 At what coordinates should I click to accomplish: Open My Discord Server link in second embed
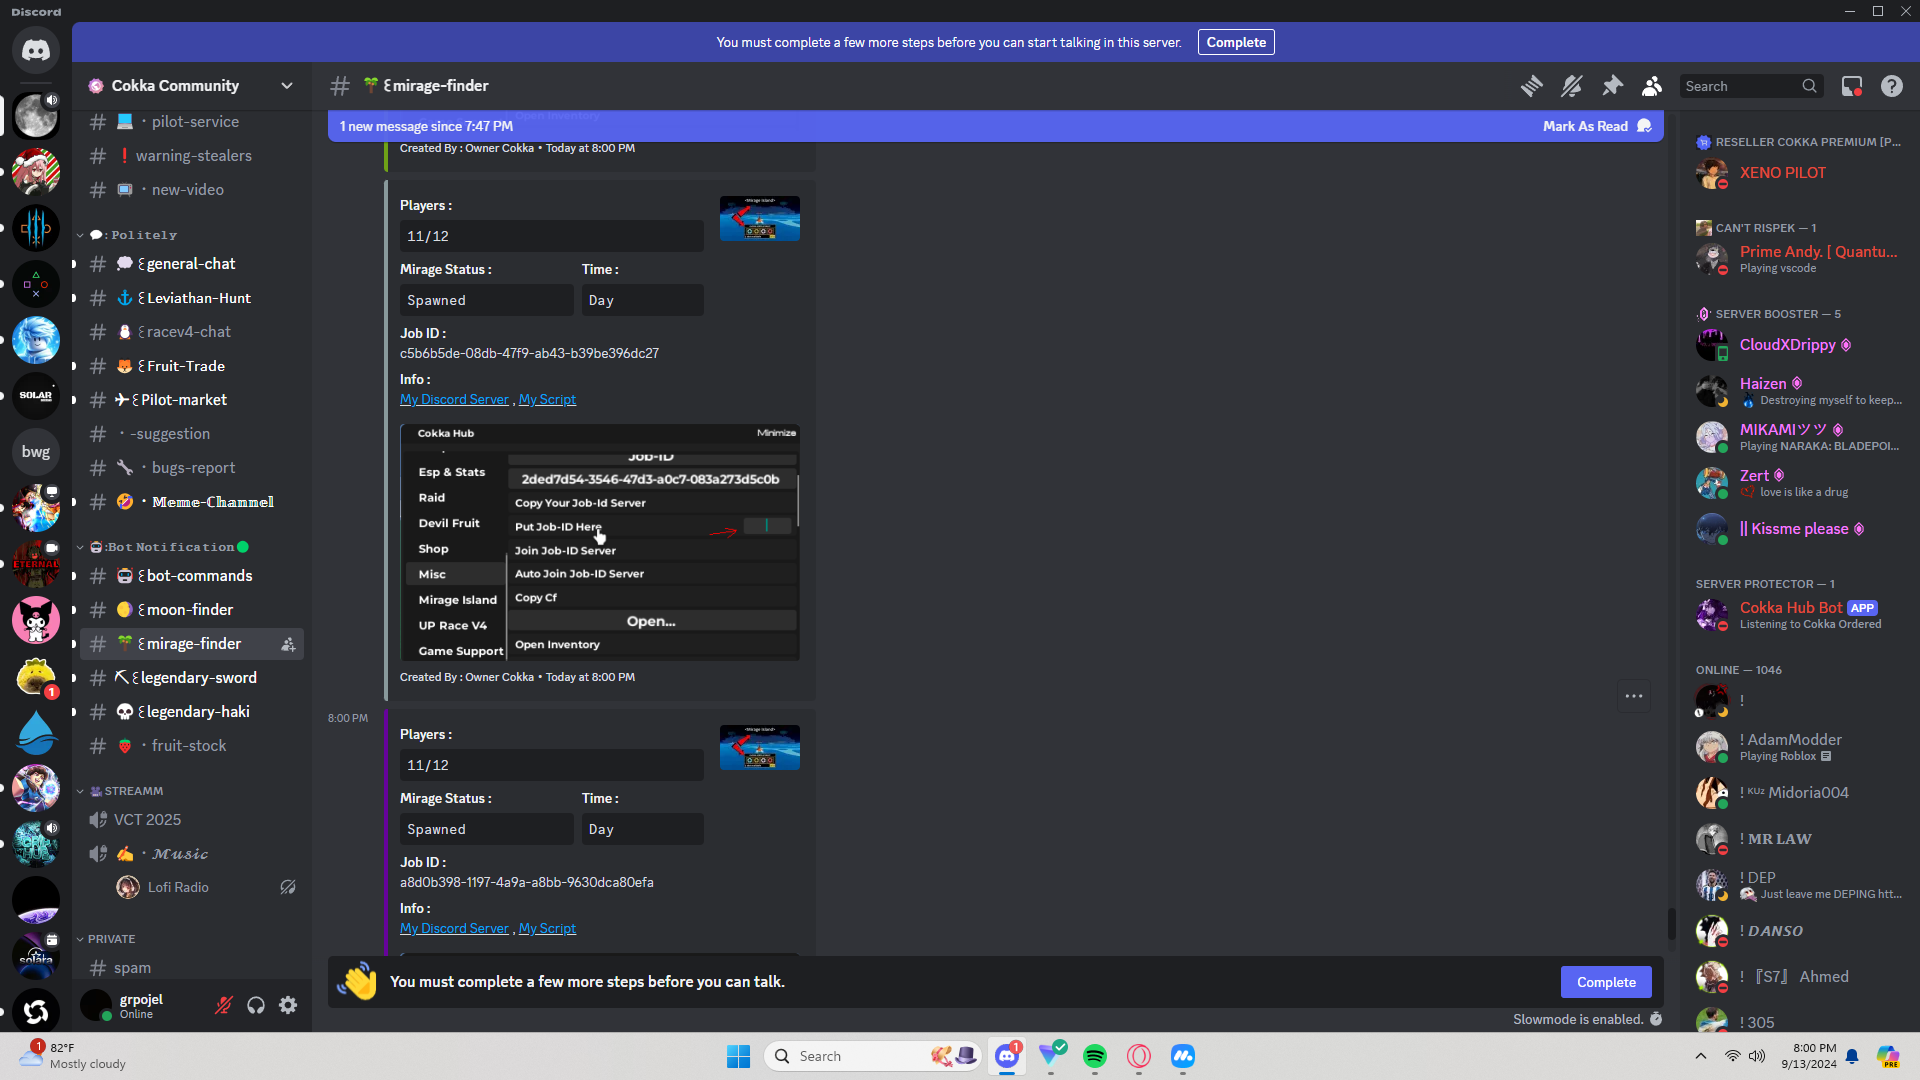(454, 928)
